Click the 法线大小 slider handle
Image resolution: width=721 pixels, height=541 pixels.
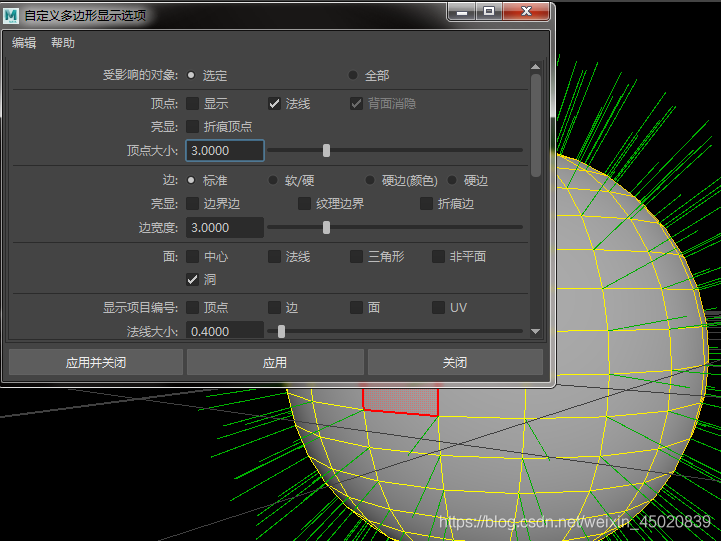(x=281, y=331)
